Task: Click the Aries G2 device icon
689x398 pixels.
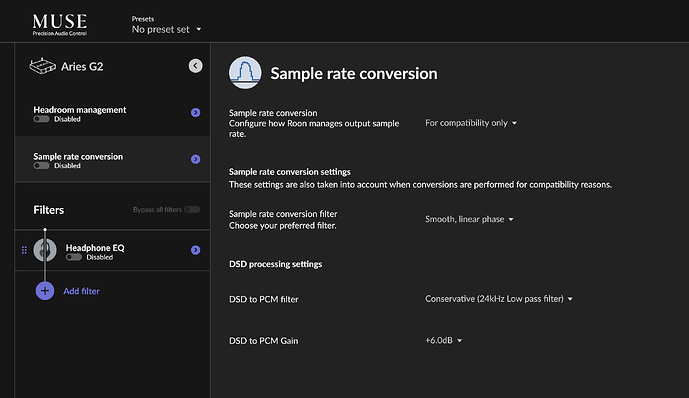Action: tap(42, 66)
